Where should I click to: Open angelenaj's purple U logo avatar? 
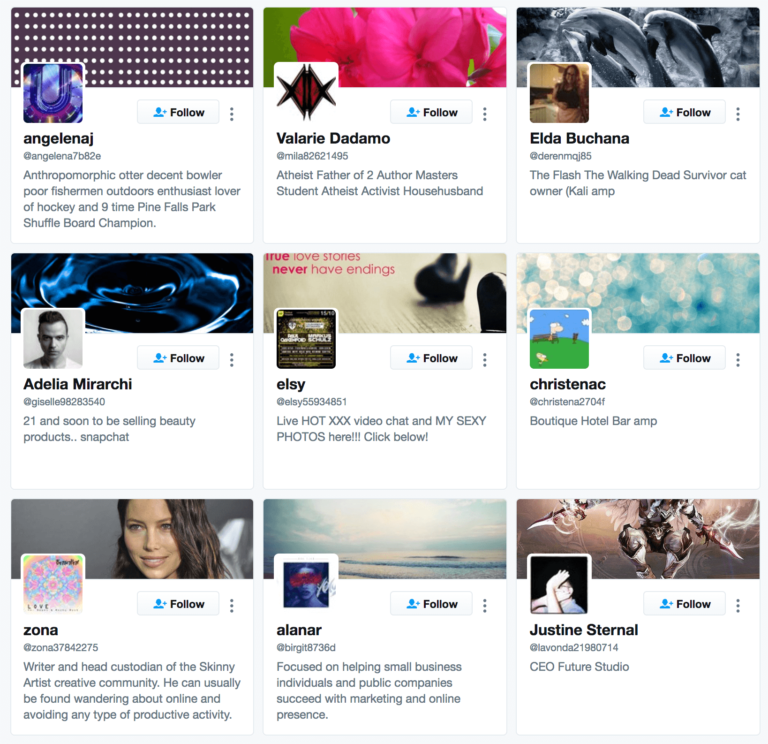pyautogui.click(x=53, y=93)
